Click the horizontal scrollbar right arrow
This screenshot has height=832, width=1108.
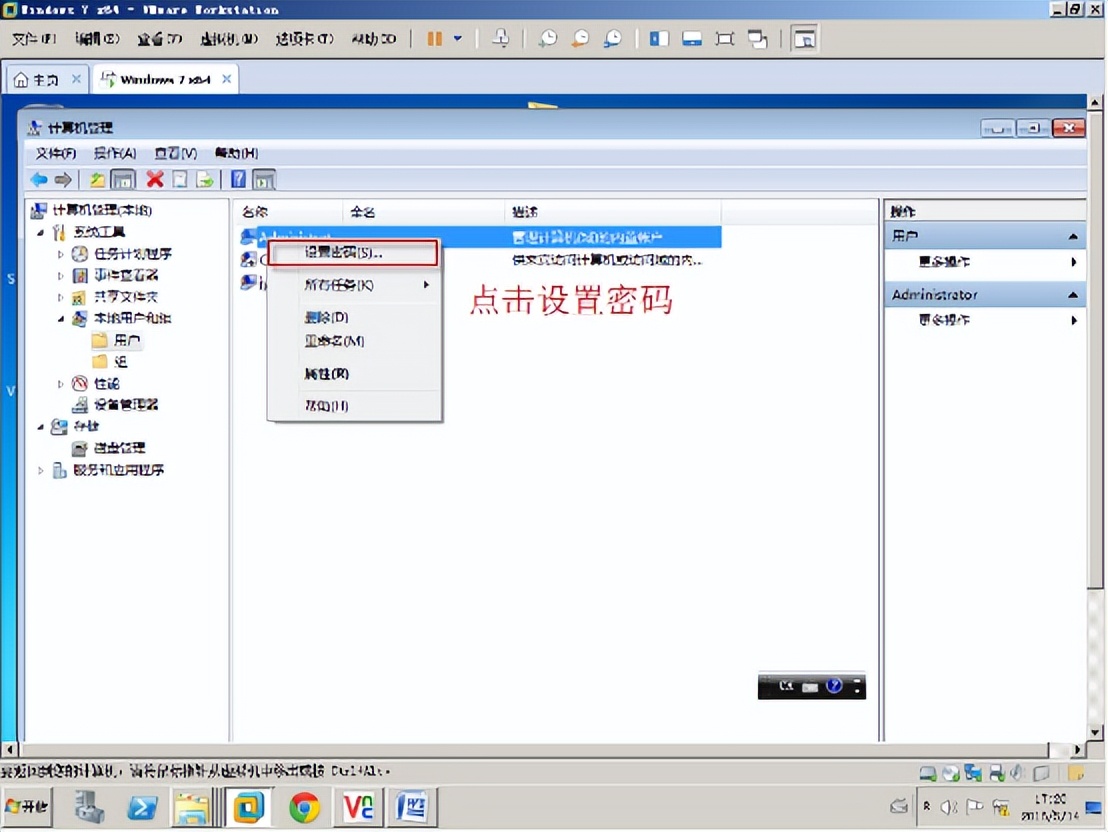(x=1078, y=749)
